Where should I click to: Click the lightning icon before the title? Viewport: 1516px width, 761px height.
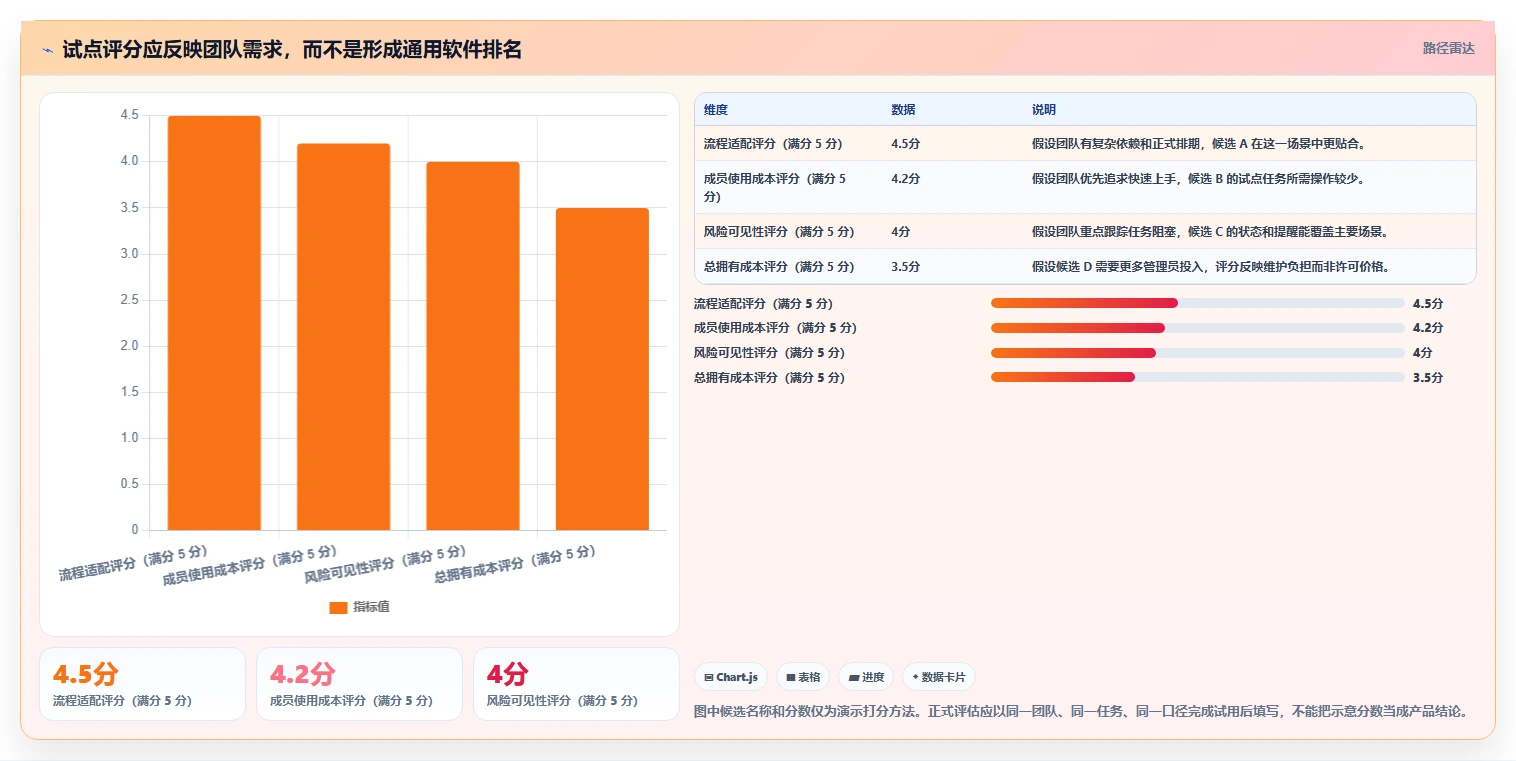tap(47, 50)
